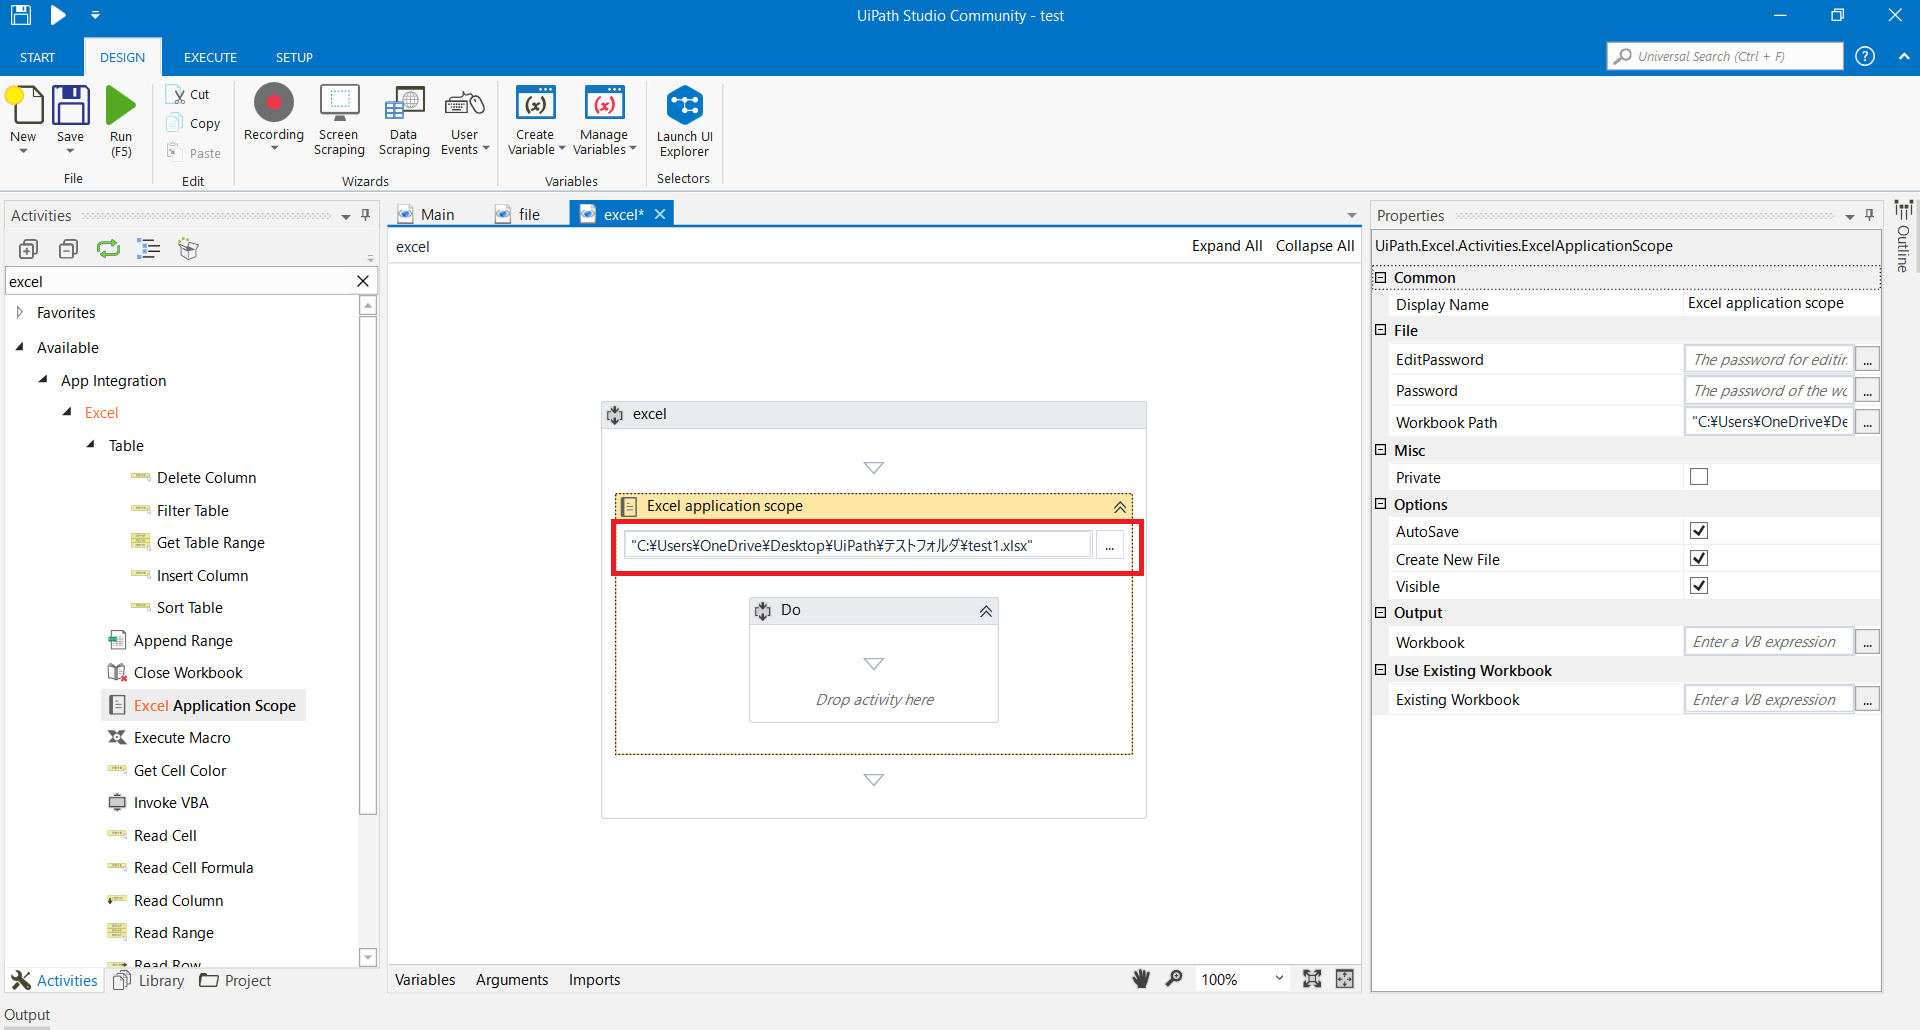Click the New file icon in ribbon
This screenshot has height=1030, width=1920.
24,105
